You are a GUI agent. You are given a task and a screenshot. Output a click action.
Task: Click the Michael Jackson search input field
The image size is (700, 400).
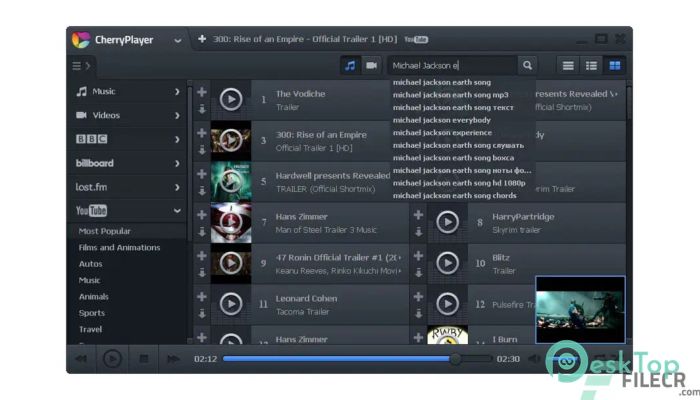point(452,66)
